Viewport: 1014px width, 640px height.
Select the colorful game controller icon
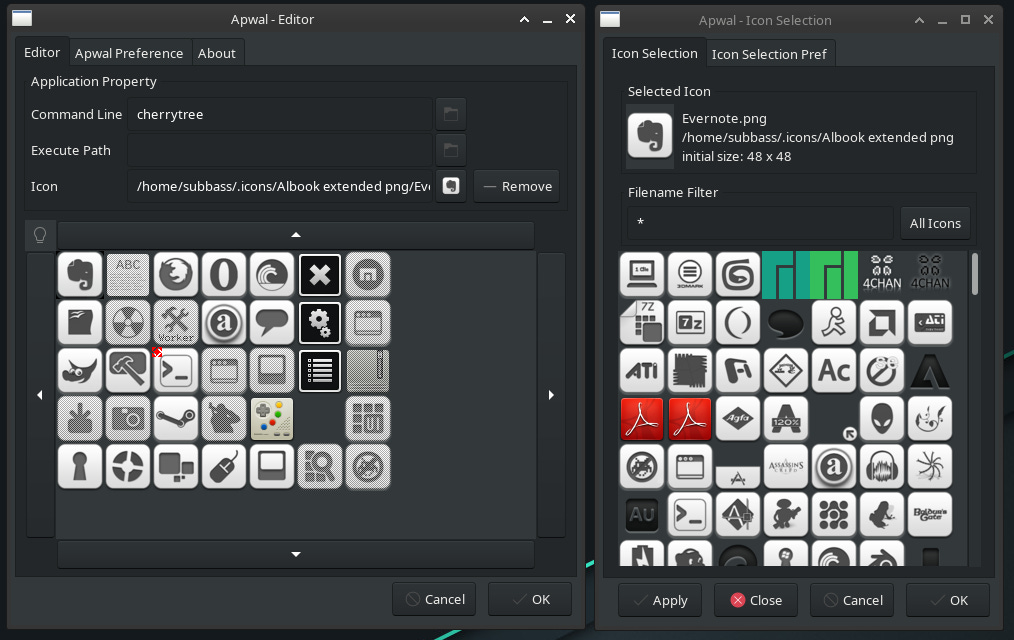tap(272, 418)
